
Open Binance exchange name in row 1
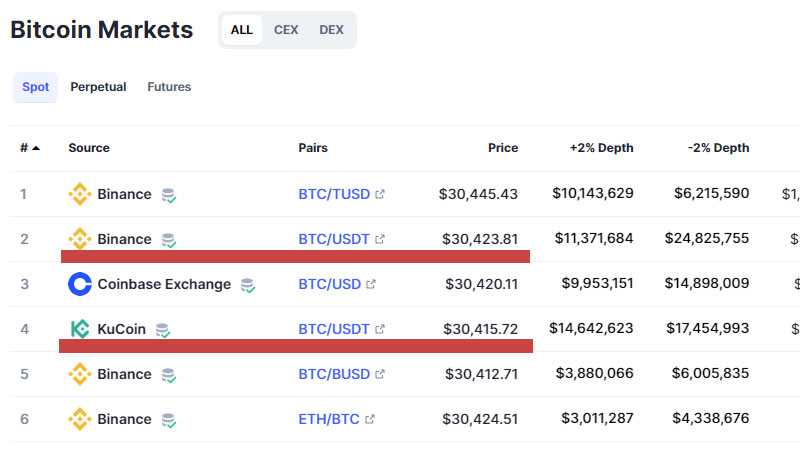124,194
